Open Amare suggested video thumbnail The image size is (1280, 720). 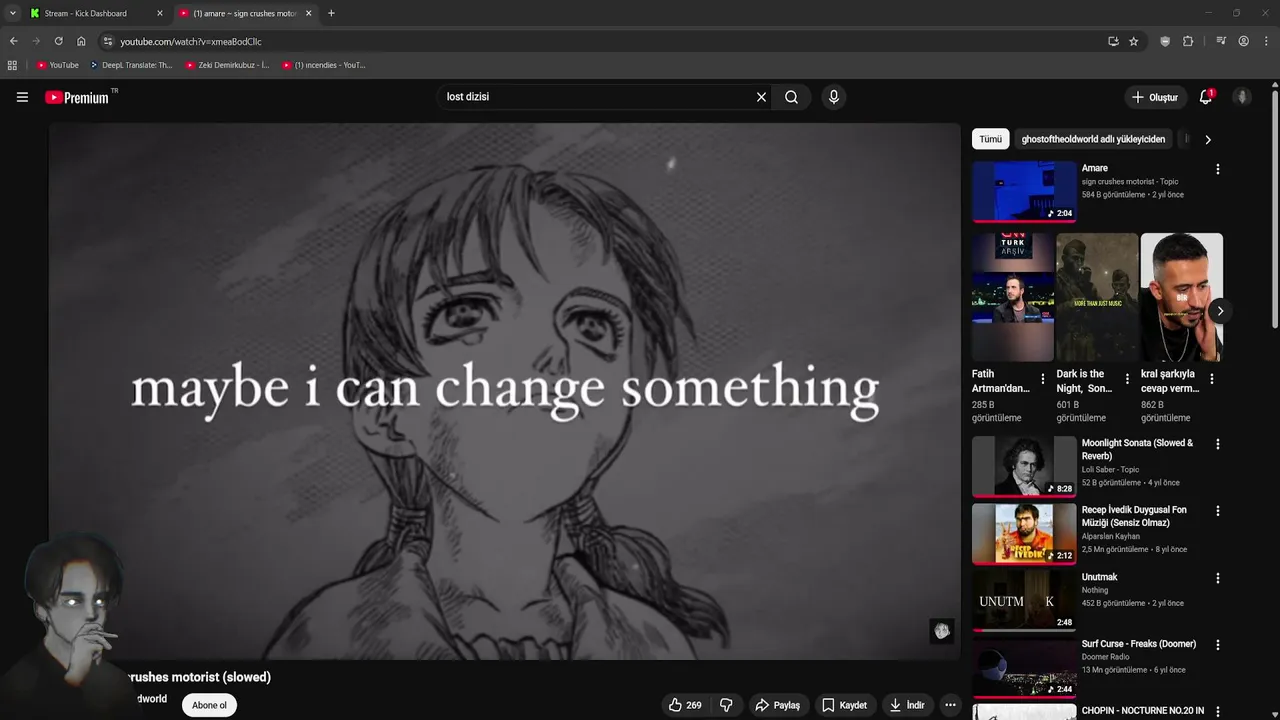(1024, 192)
